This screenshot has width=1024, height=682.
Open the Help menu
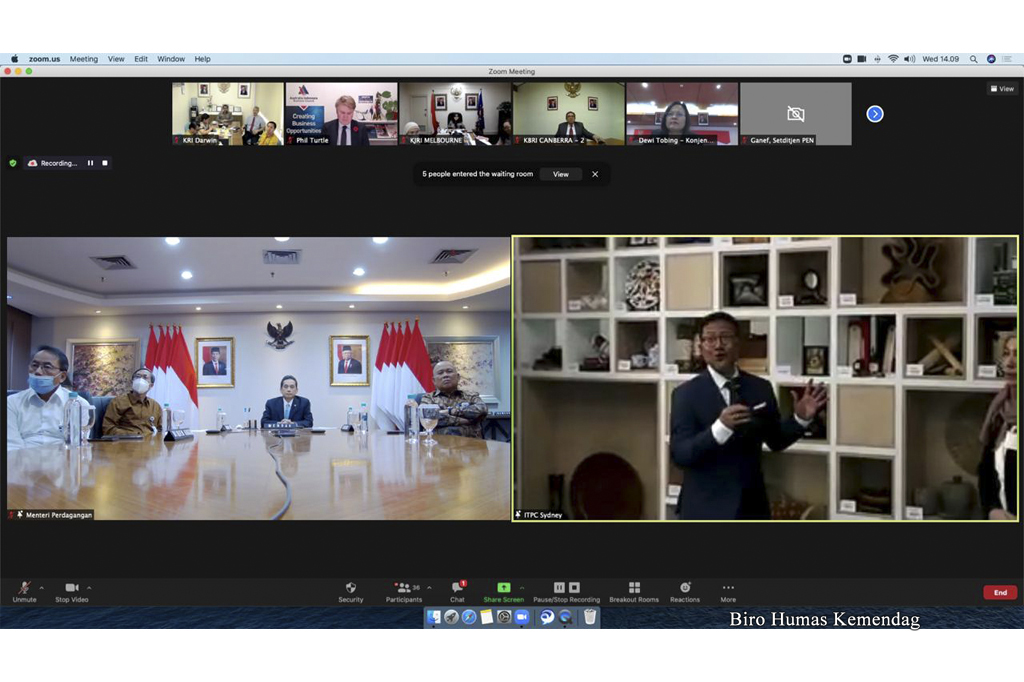[202, 59]
